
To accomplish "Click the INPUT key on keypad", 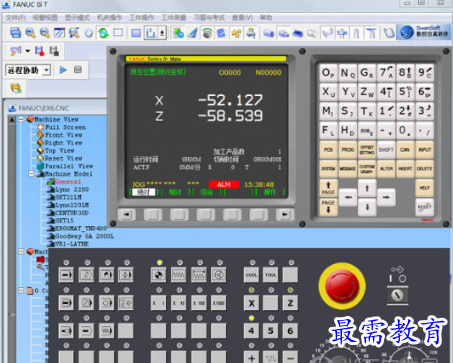I will (425, 150).
